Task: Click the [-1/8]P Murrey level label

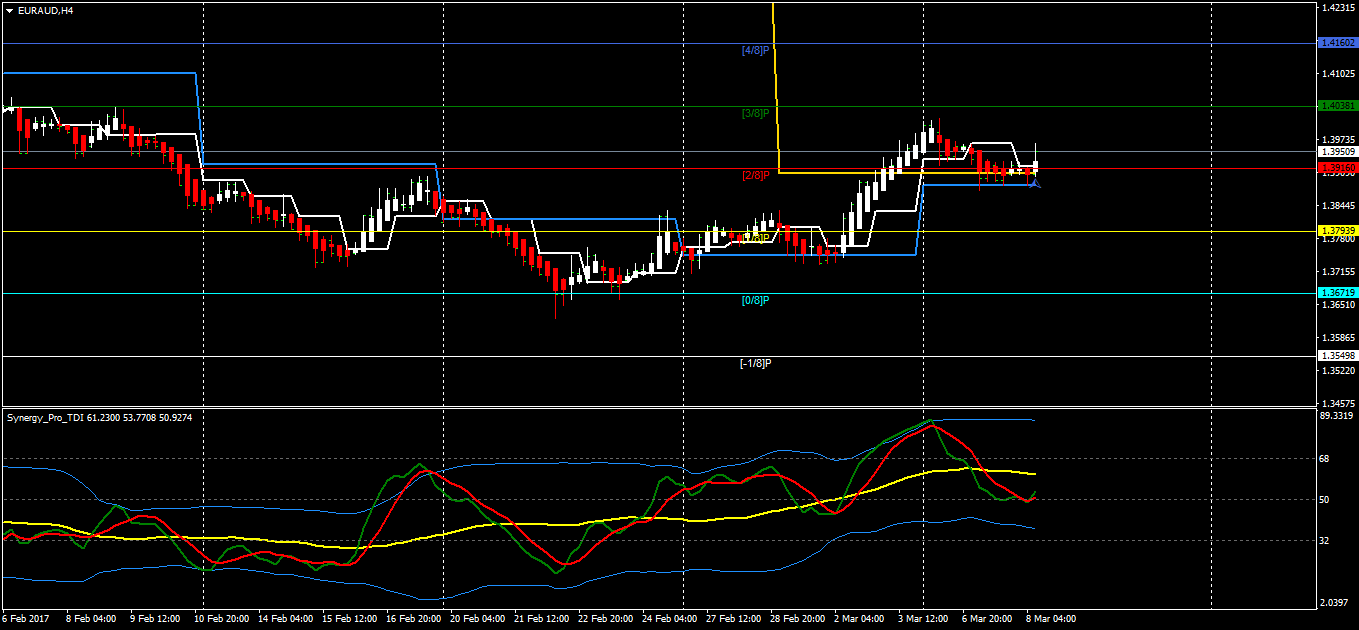Action: [x=756, y=363]
